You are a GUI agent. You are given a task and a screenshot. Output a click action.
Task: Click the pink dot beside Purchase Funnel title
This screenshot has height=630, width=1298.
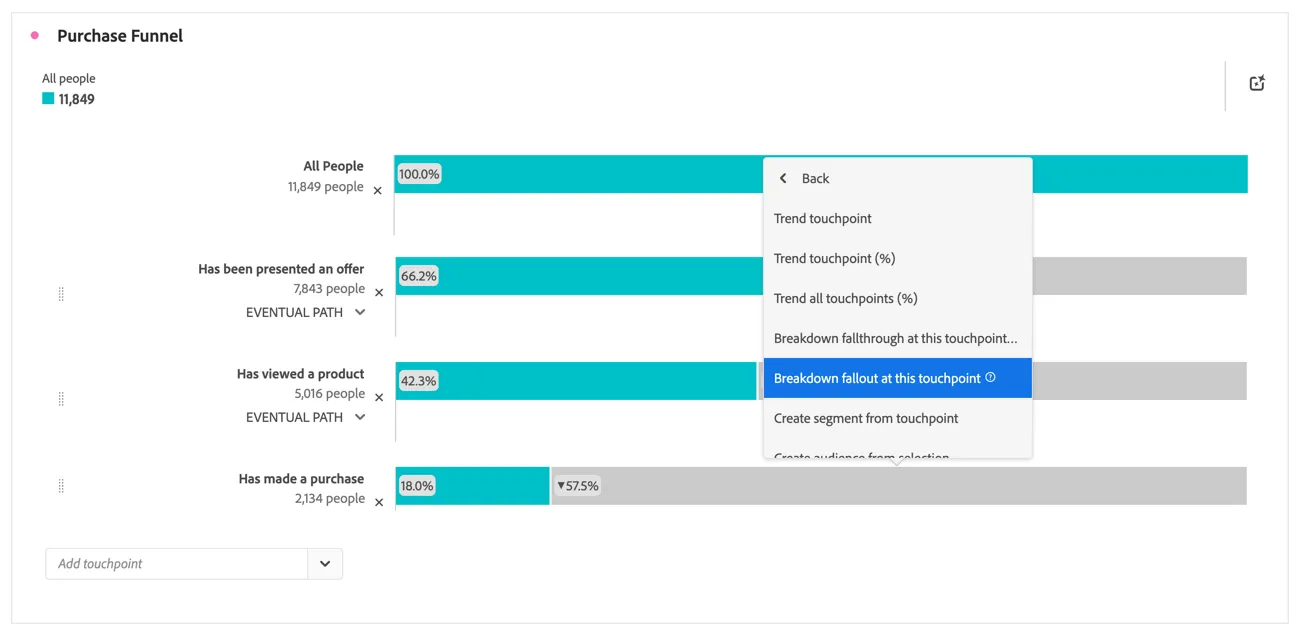tap(35, 36)
